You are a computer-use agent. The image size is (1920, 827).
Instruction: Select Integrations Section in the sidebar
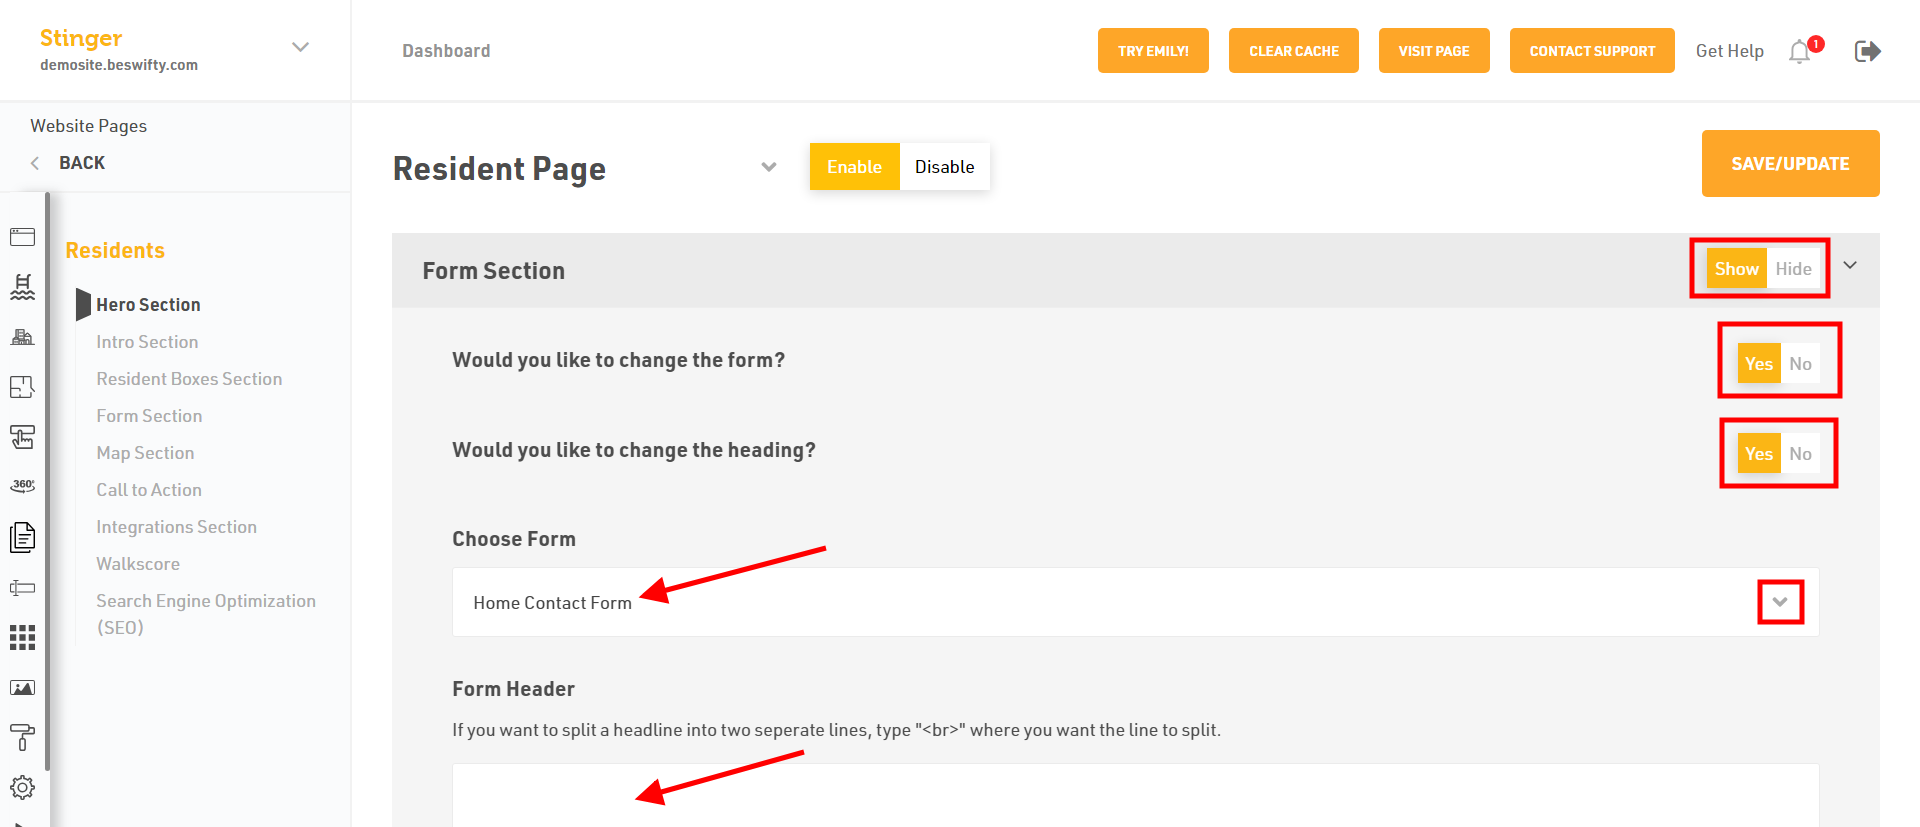[x=176, y=527]
